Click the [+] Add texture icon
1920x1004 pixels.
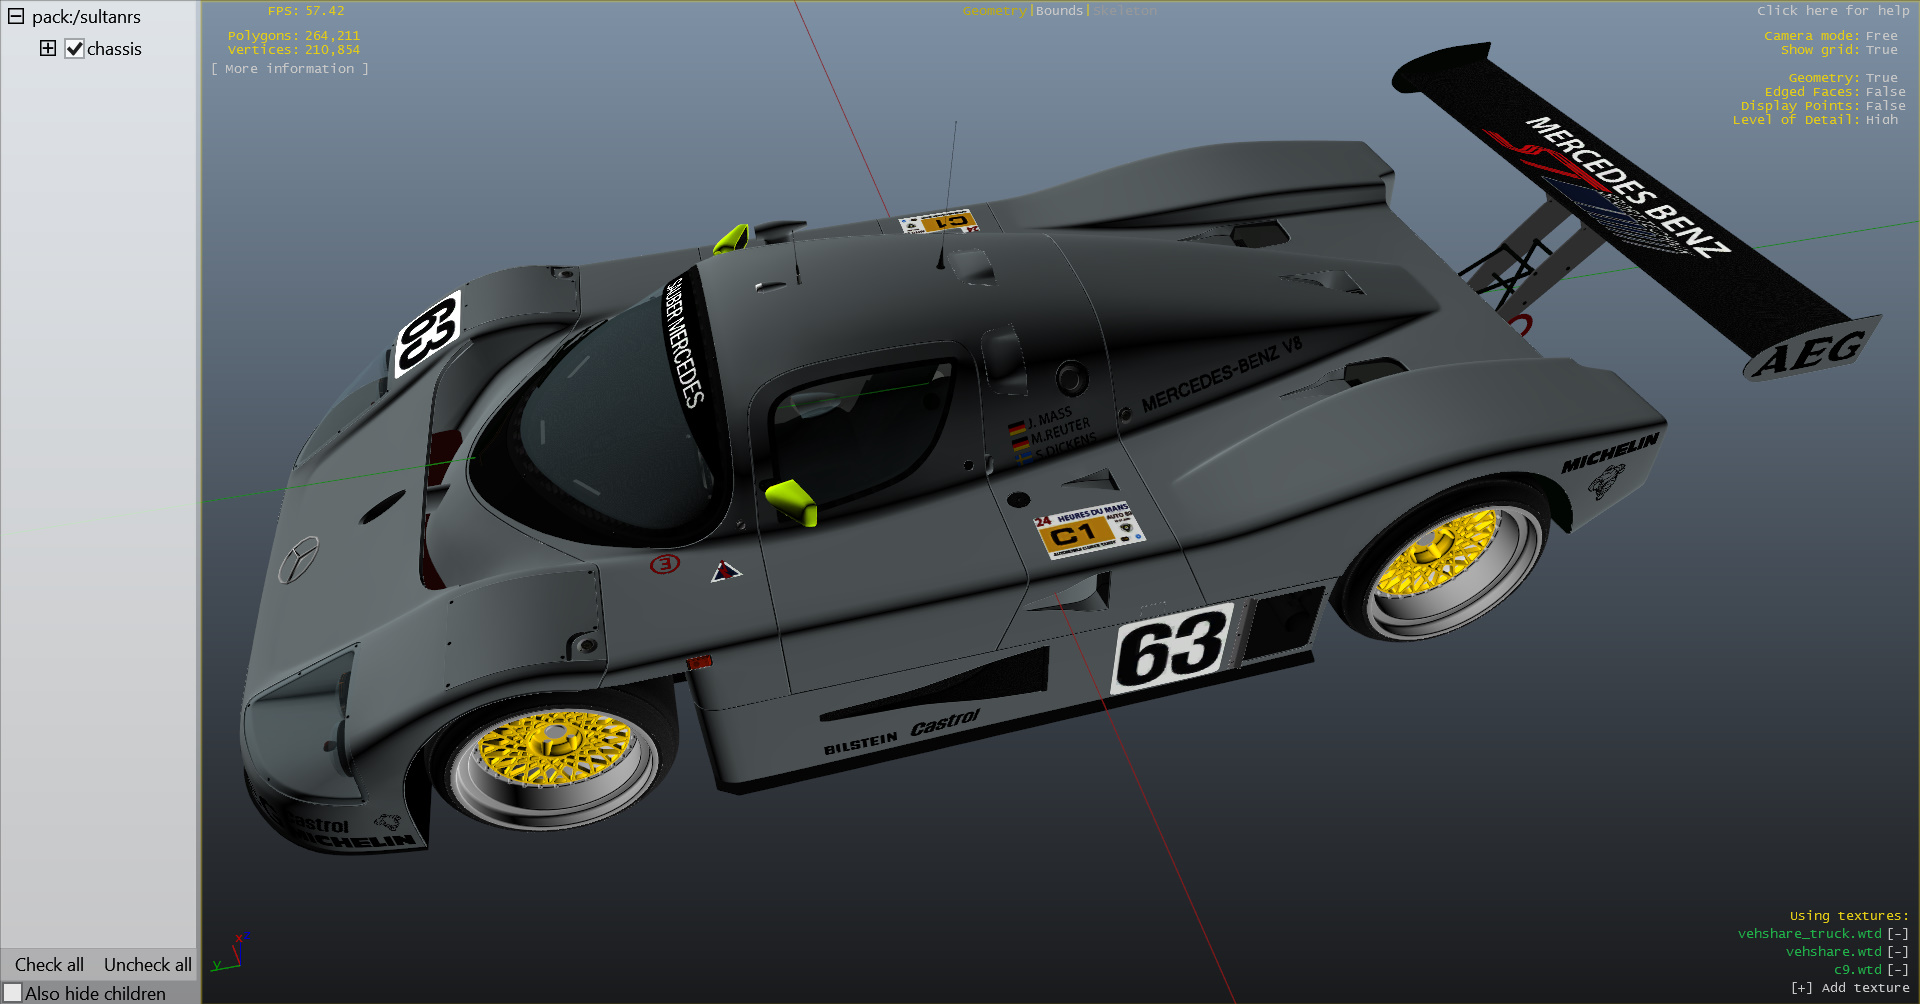click(x=1801, y=988)
